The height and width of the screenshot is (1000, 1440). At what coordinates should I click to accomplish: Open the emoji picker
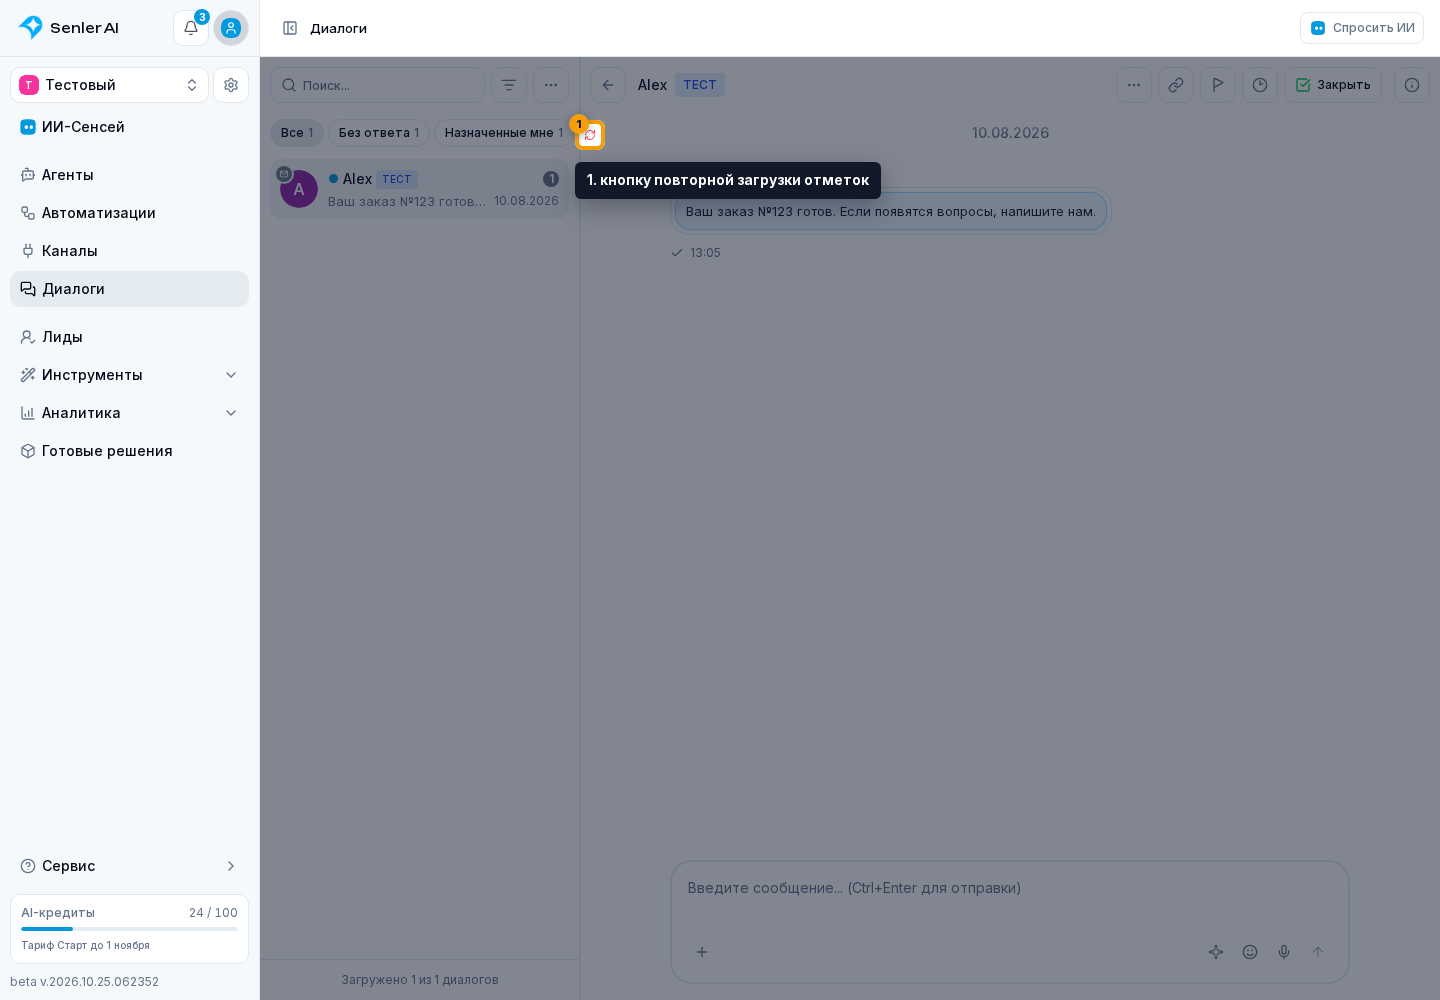click(1250, 952)
